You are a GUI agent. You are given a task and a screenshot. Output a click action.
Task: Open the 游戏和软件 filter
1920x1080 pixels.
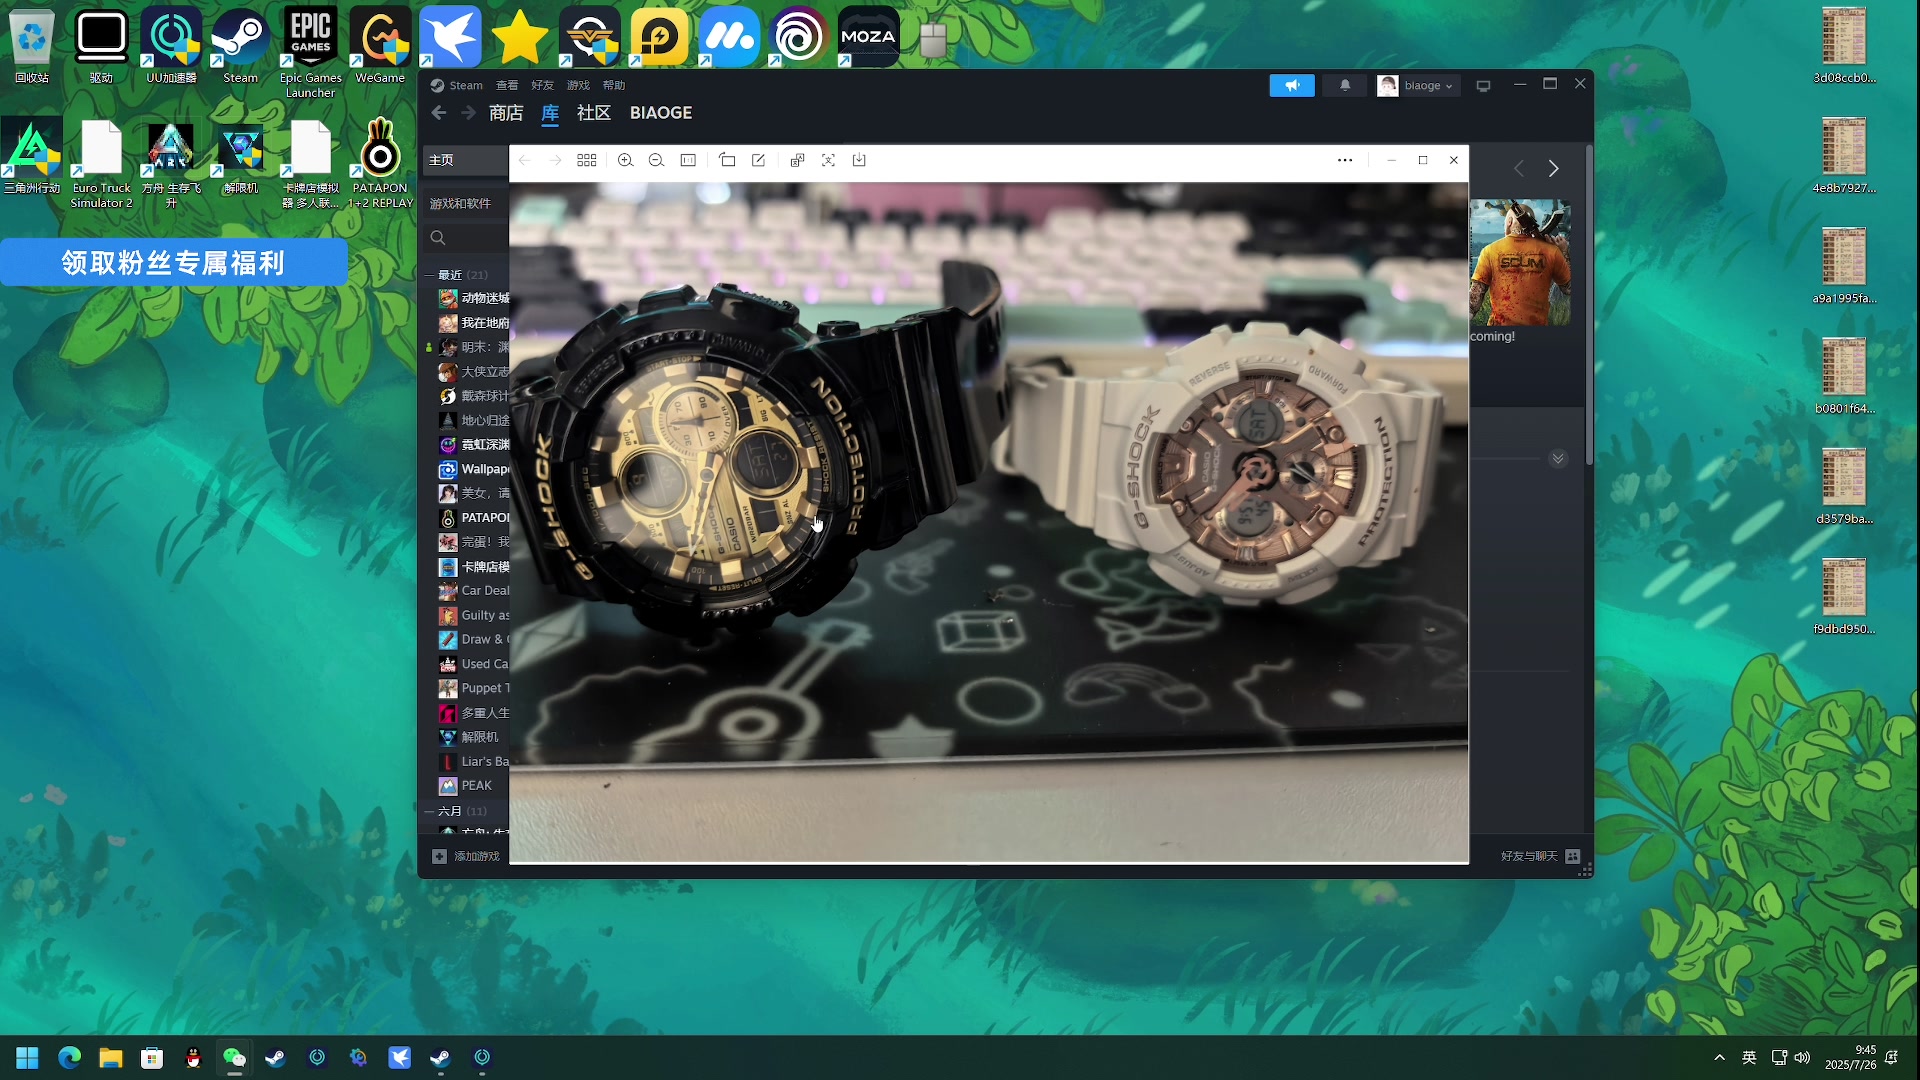466,204
